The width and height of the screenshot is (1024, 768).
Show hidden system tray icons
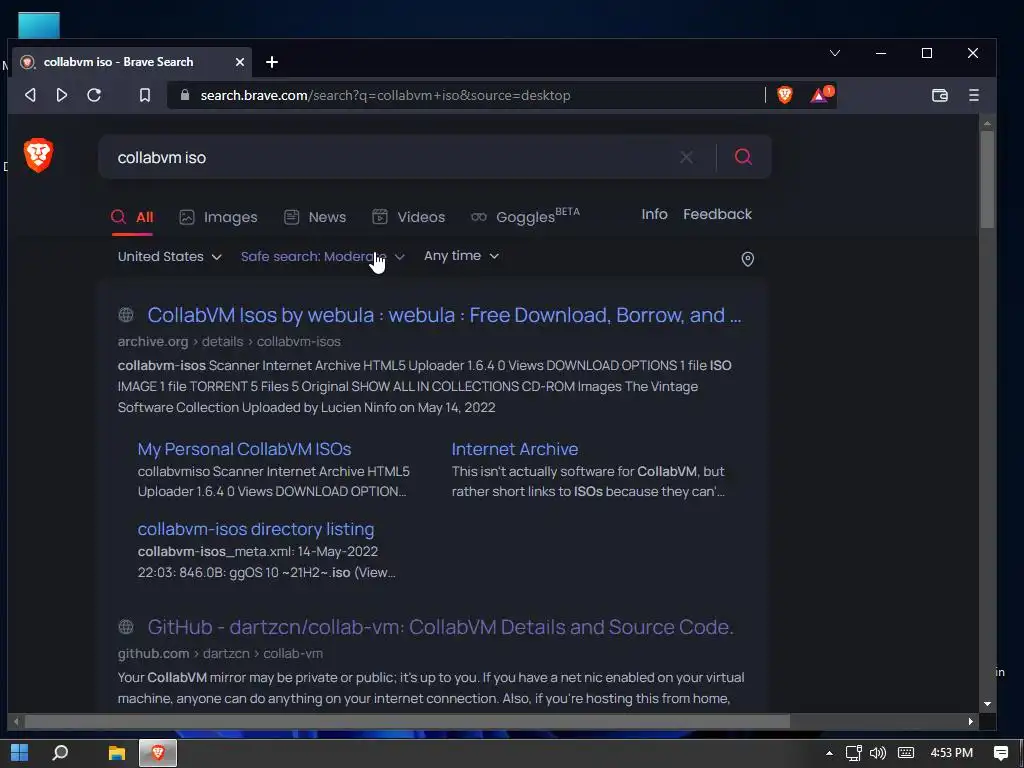click(x=829, y=753)
